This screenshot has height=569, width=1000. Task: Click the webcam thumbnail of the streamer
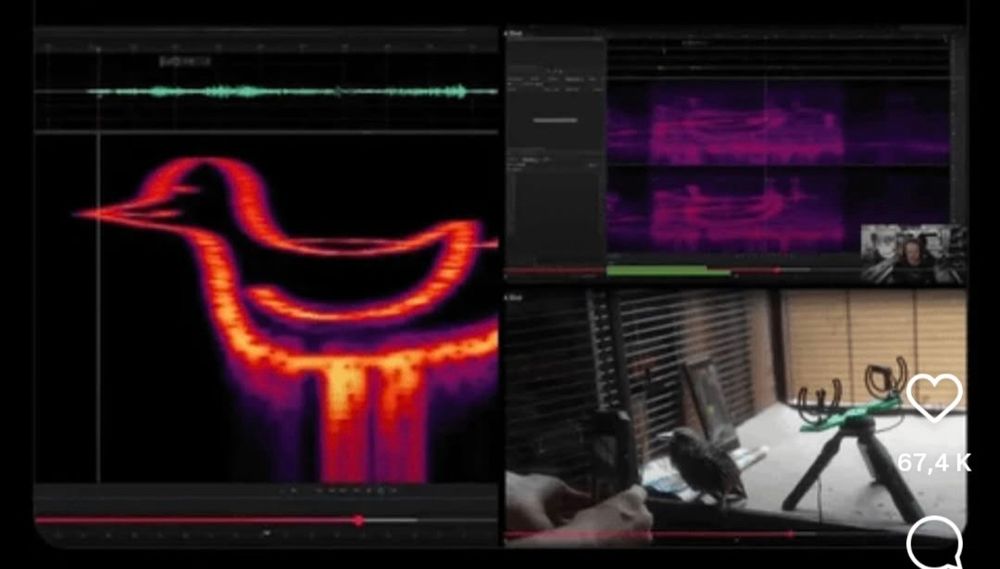pos(913,254)
